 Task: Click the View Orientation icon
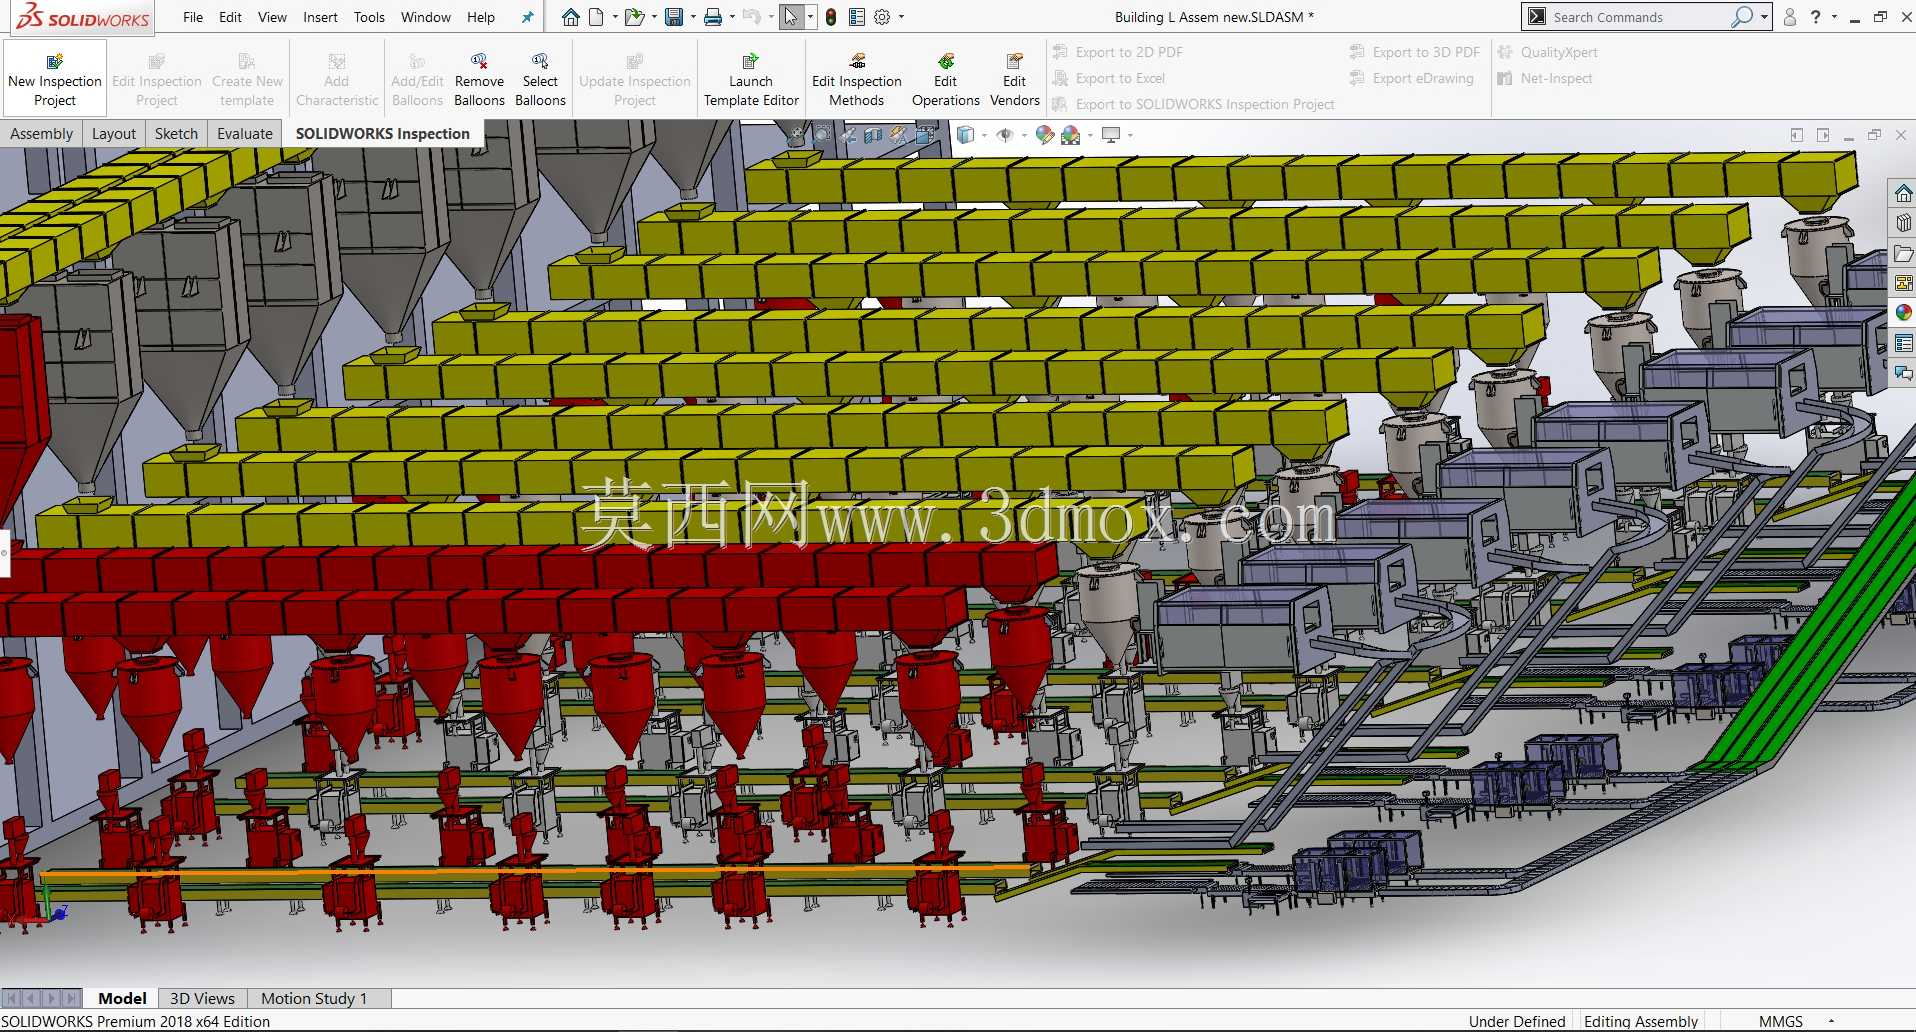coord(924,134)
